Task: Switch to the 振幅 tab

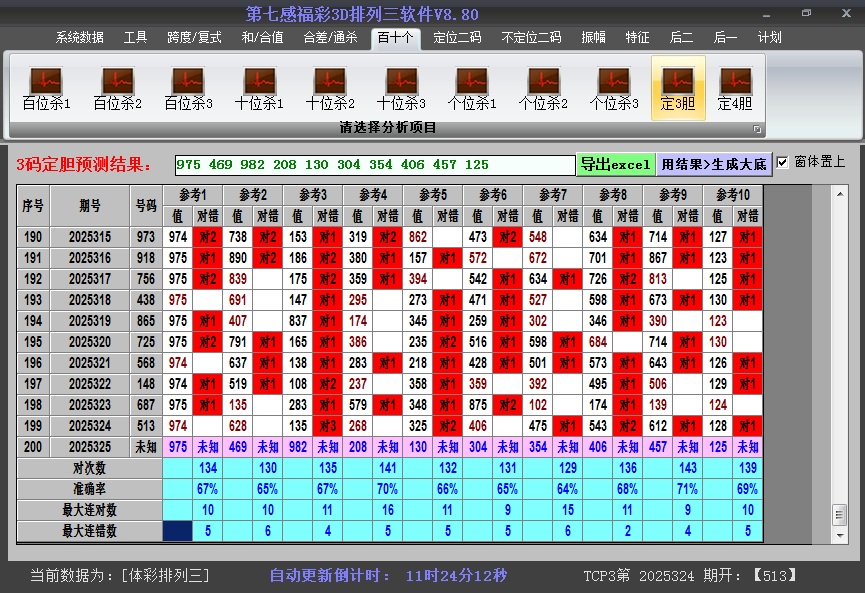Action: click(593, 38)
